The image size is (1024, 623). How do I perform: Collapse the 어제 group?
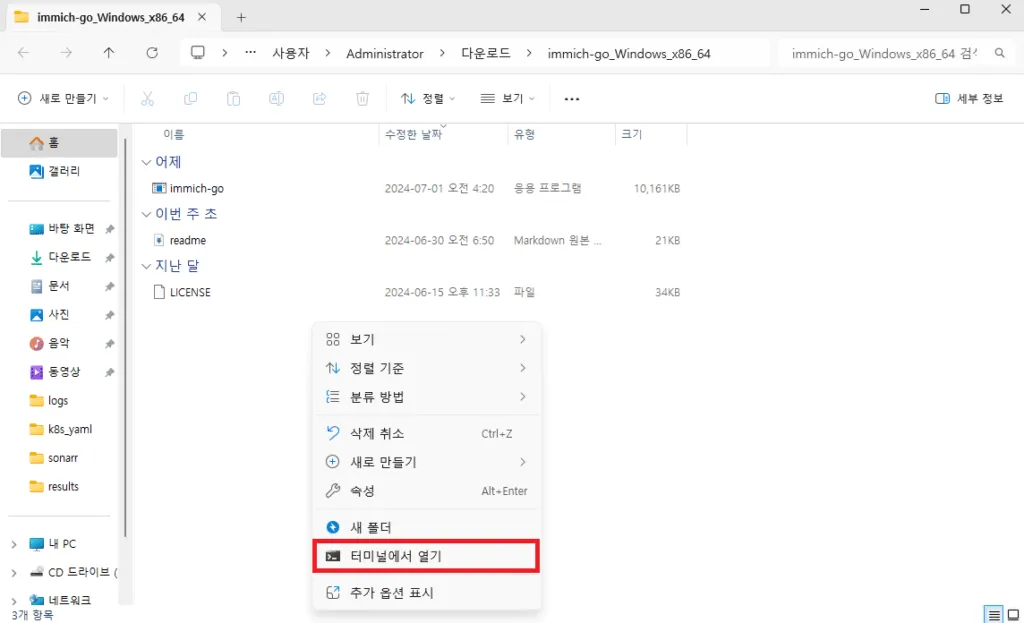tap(147, 162)
